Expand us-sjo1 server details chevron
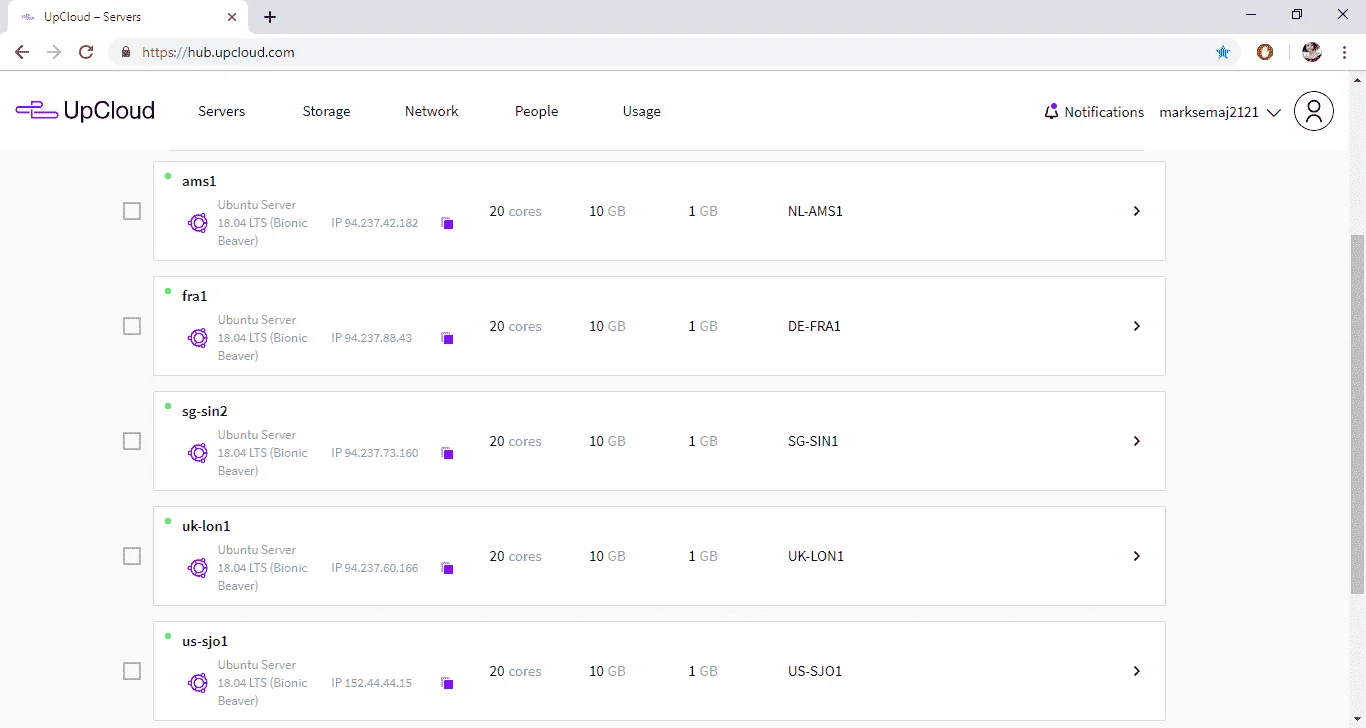This screenshot has width=1366, height=728. [1136, 671]
